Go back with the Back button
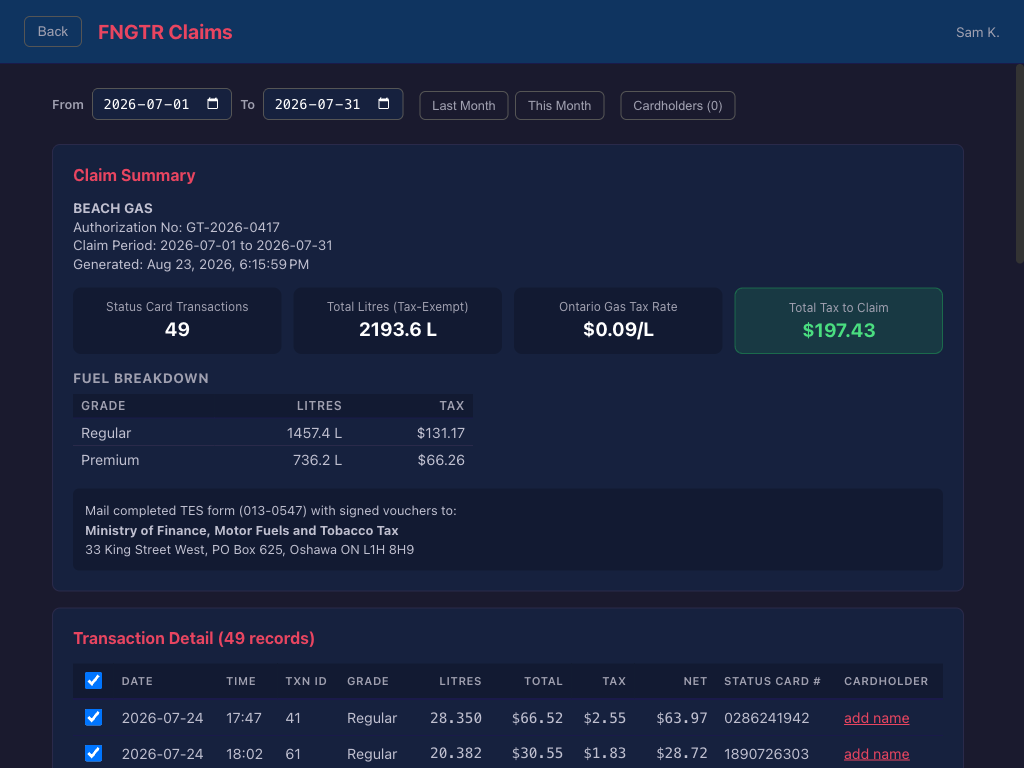This screenshot has width=1024, height=768. (x=53, y=31)
